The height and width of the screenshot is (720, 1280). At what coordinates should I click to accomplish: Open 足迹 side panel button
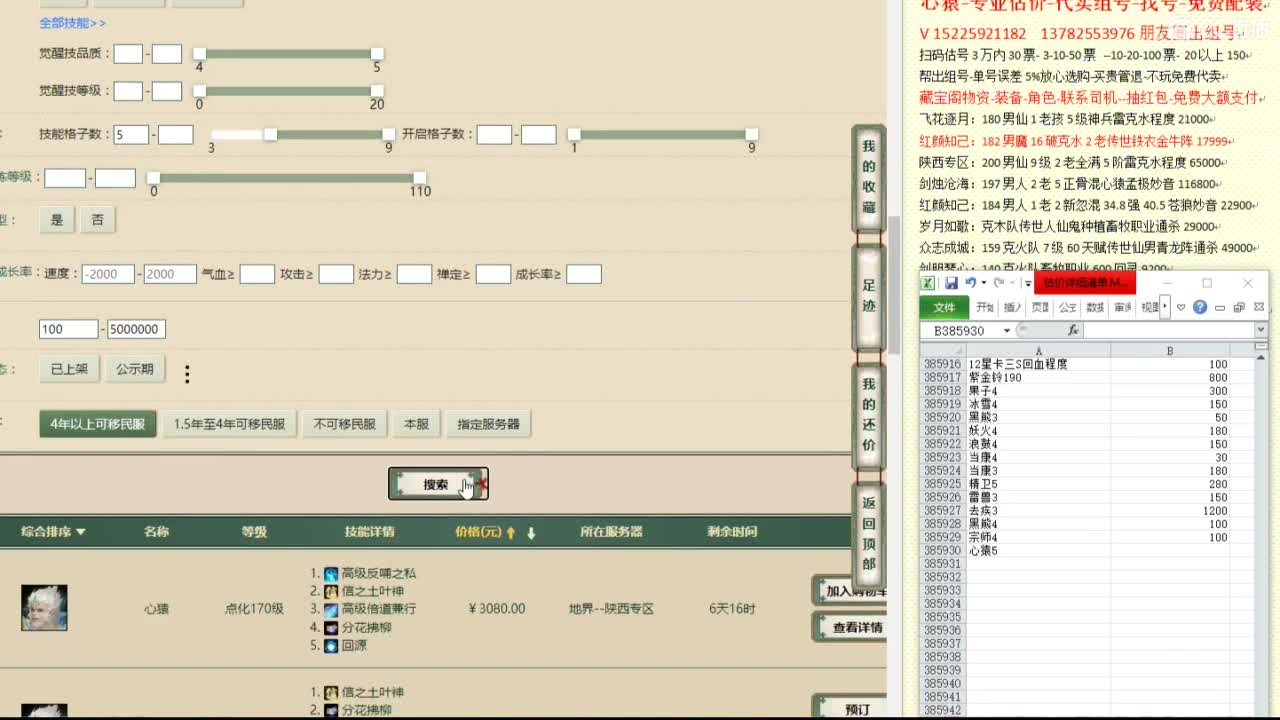[868, 296]
